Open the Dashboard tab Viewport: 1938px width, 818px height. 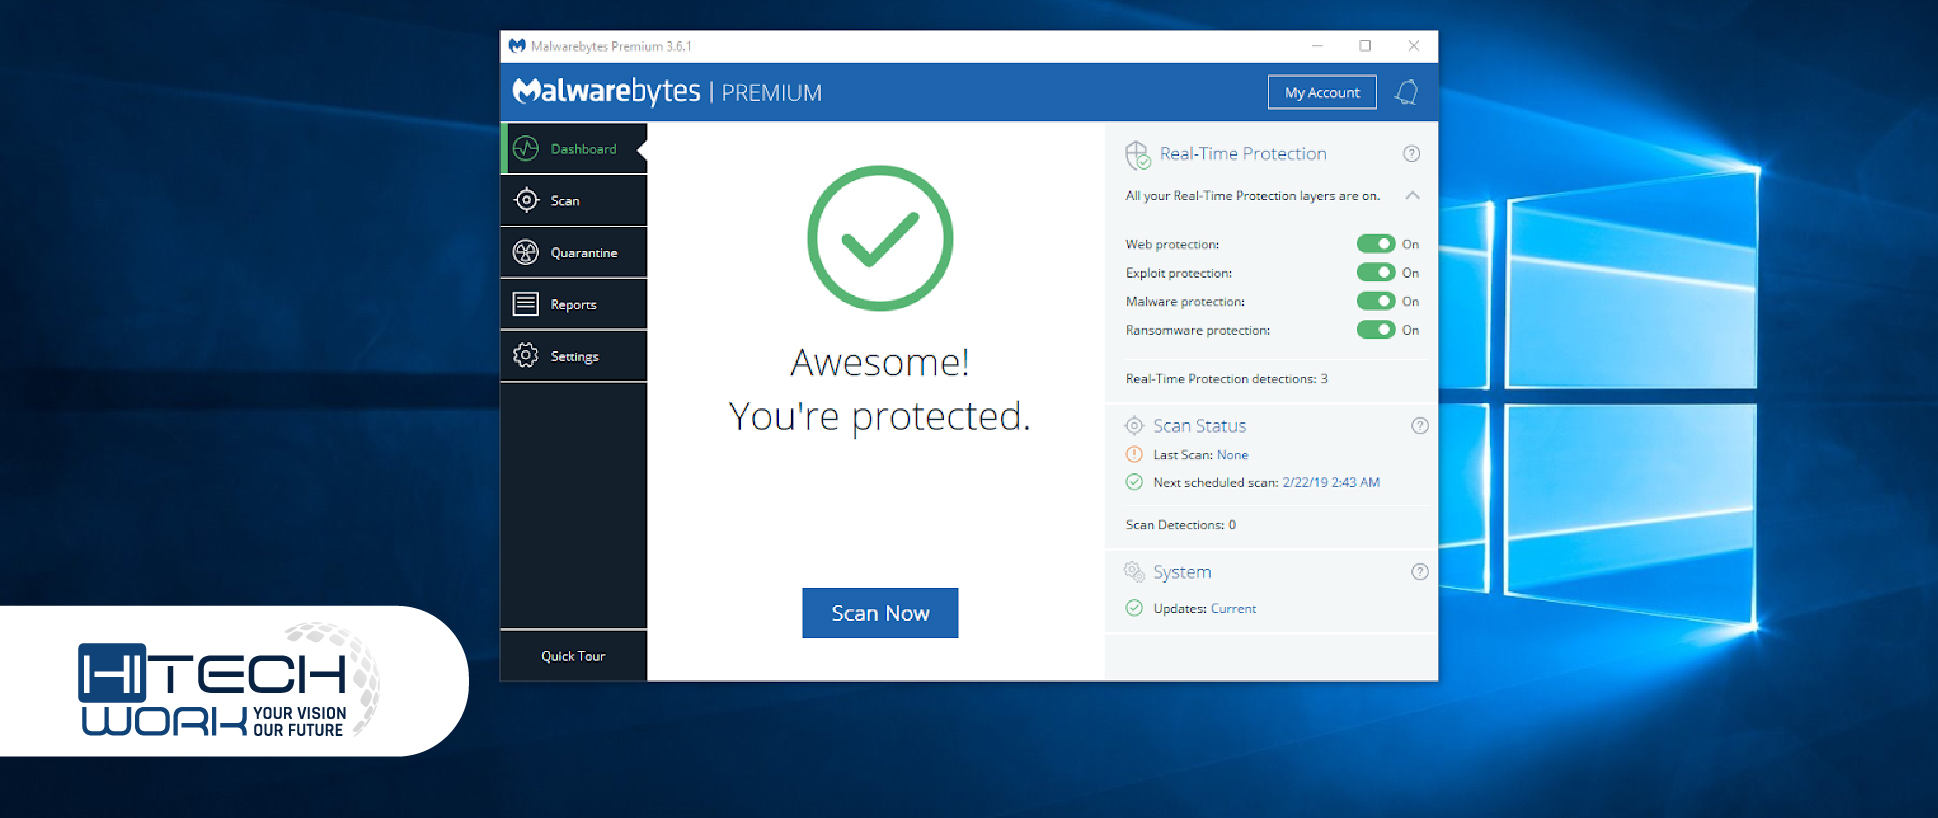coord(574,148)
